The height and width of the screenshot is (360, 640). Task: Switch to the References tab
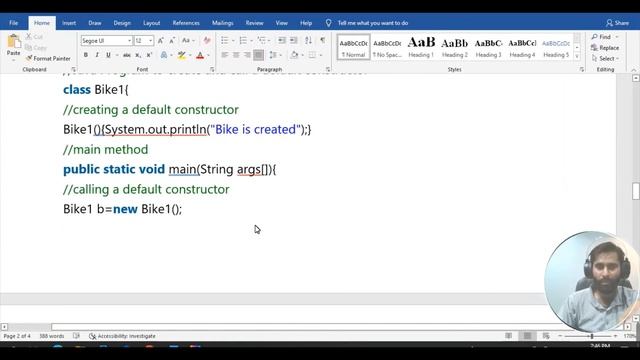pos(186,23)
